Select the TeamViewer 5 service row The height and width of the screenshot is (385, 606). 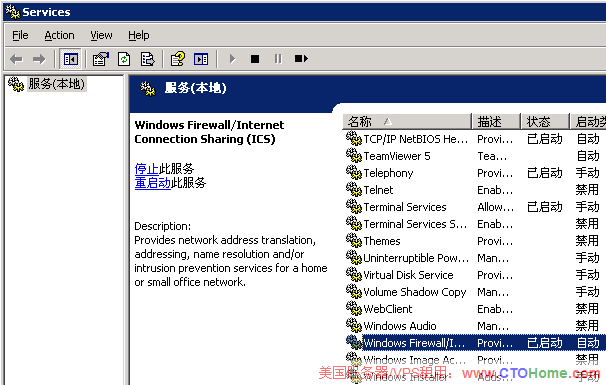tap(475, 156)
